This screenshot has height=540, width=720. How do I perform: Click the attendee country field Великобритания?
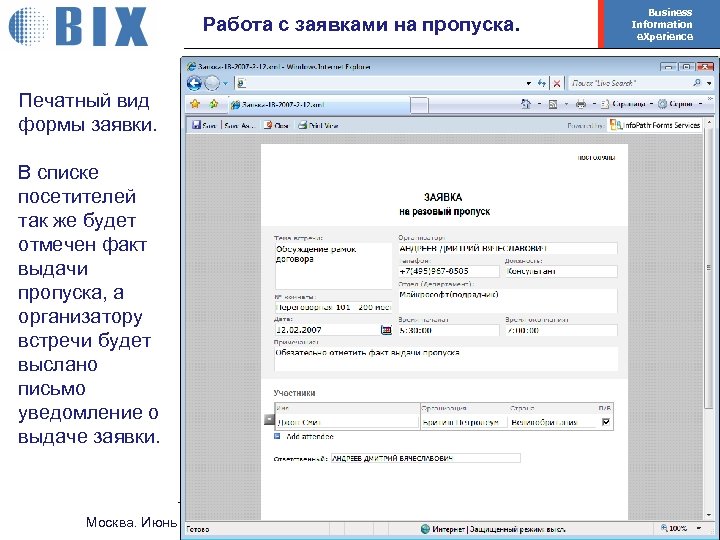pos(552,422)
